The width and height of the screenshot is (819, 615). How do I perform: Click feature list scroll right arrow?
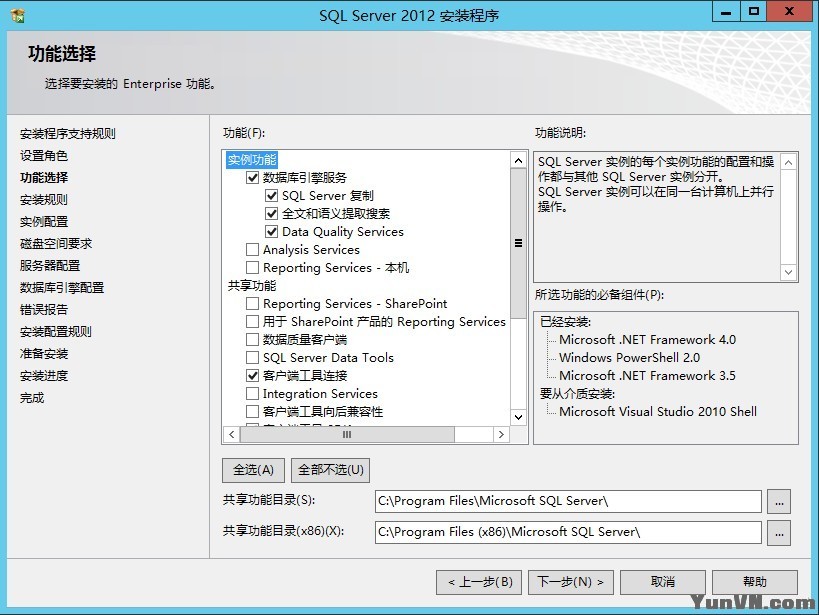tap(501, 434)
